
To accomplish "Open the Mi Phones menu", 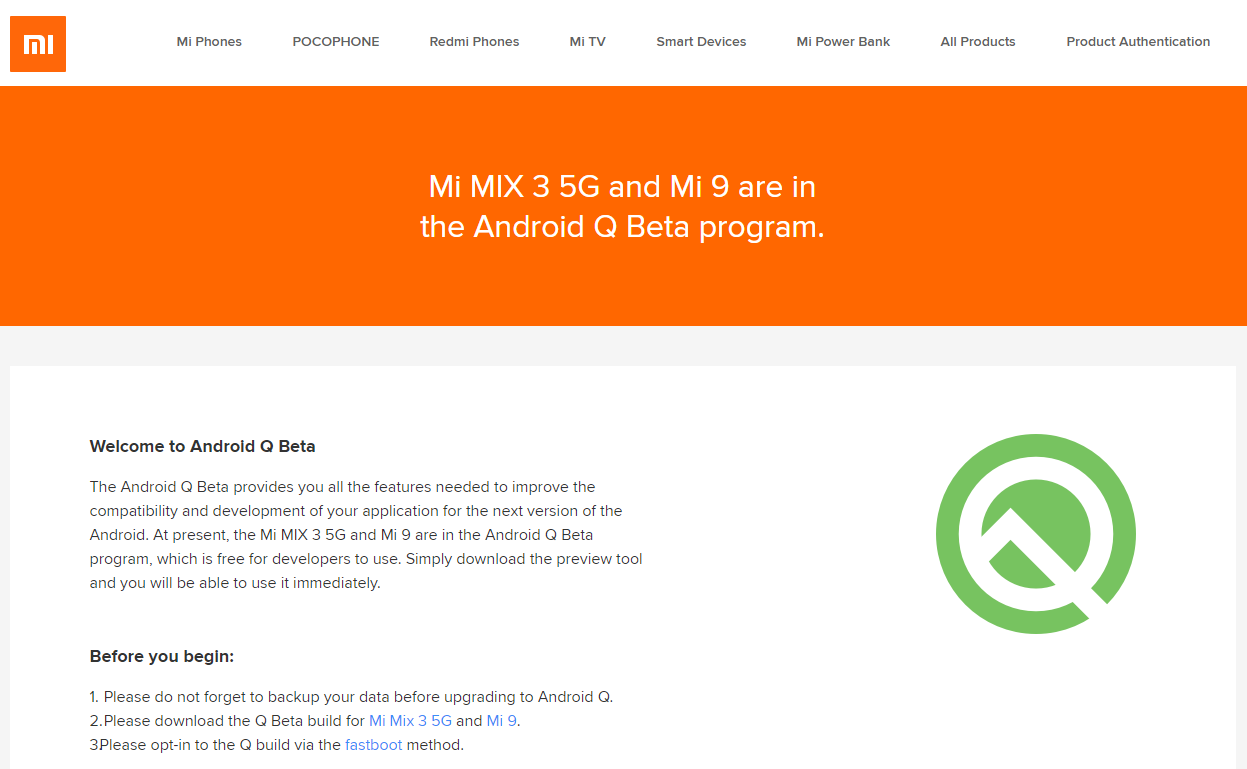I will point(209,42).
